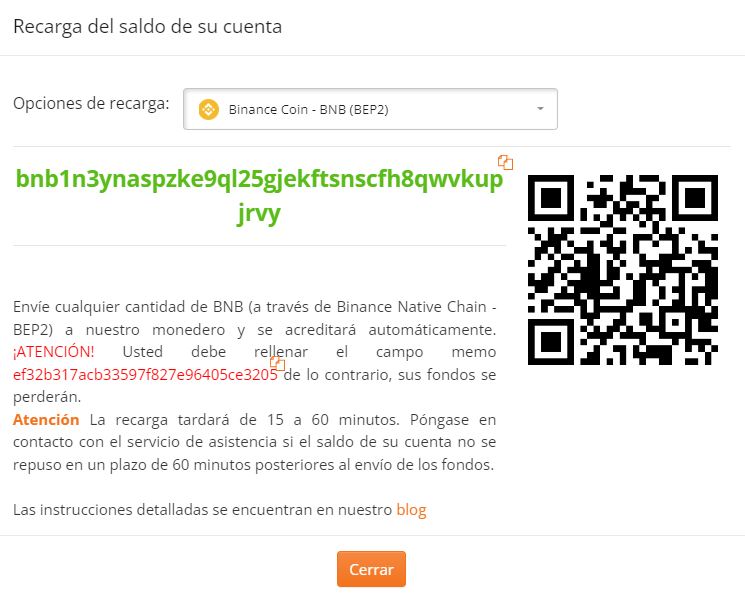Copy the BNB wallet address using the copy icon
This screenshot has width=745, height=599.
click(506, 162)
